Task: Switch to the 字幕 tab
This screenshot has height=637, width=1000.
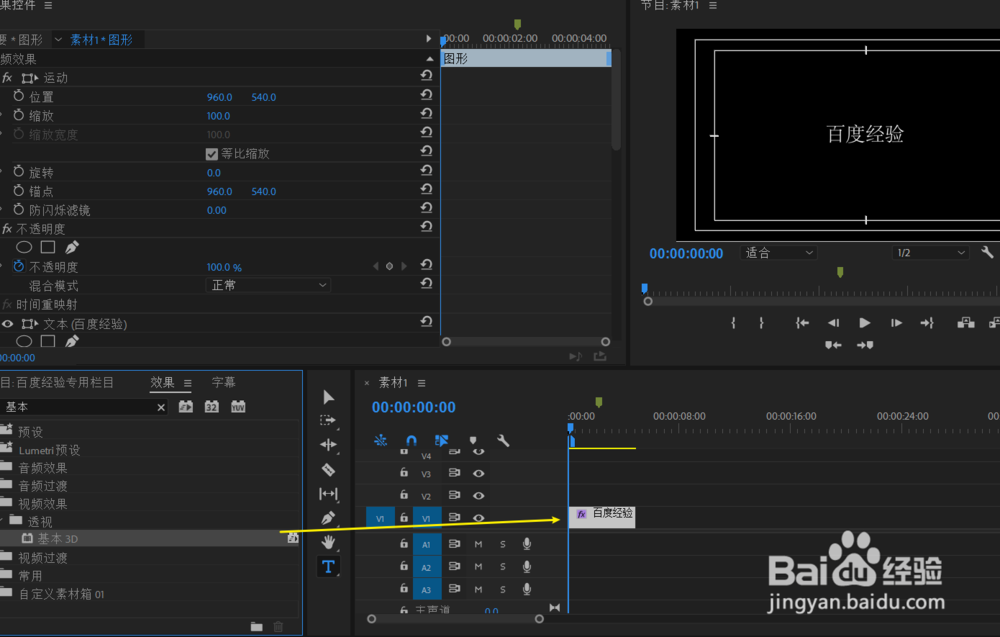Action: 223,382
